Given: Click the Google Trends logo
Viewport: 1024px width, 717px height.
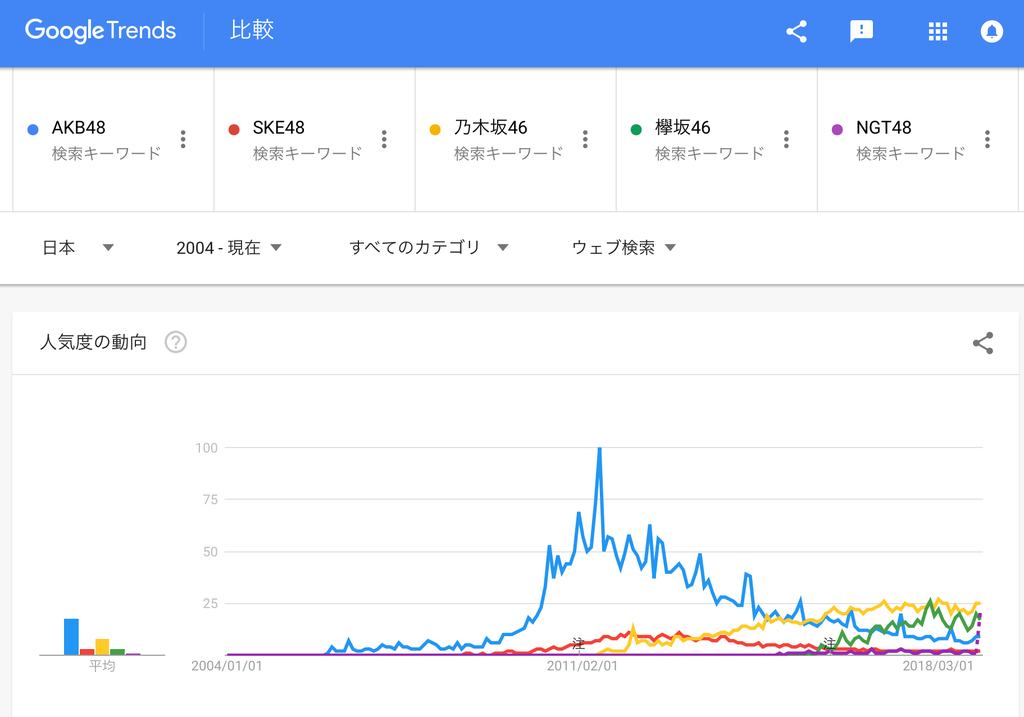Looking at the screenshot, I should [x=101, y=31].
